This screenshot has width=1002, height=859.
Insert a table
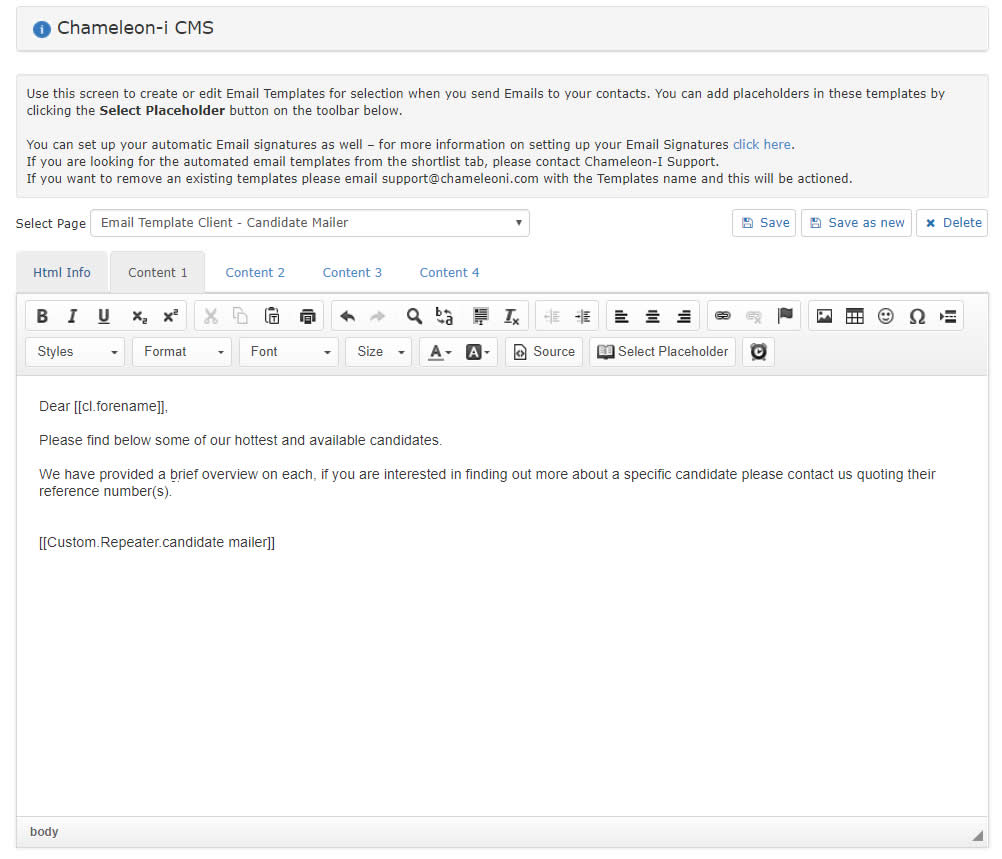(x=854, y=316)
